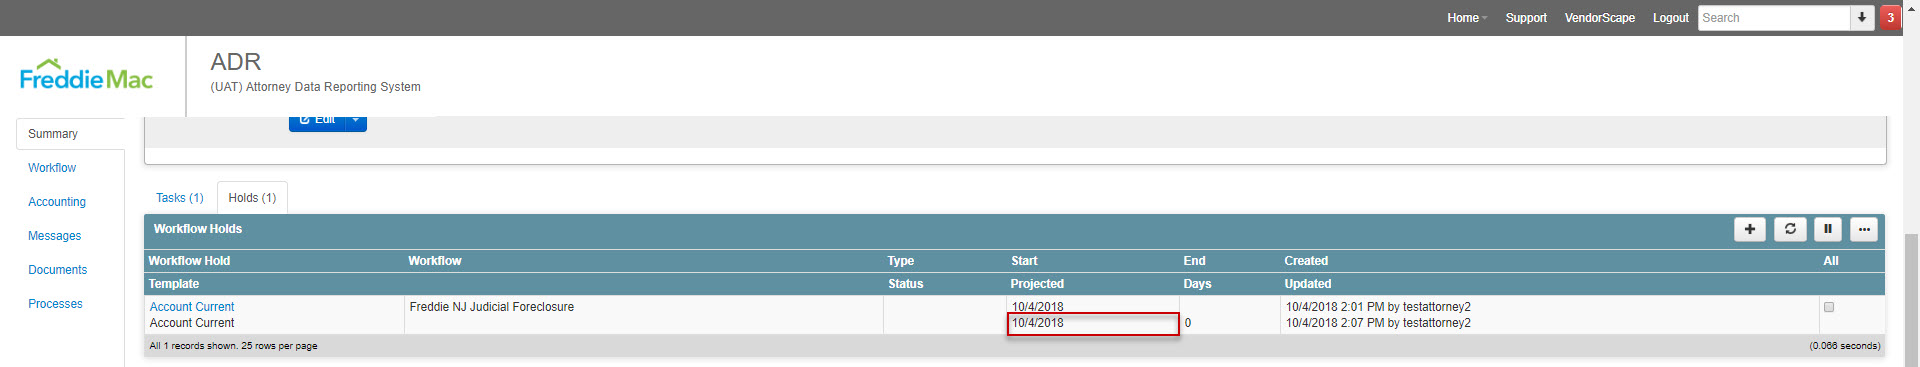The image size is (1920, 367).
Task: Select the Account Current hold row checkbox
Action: coord(1829,307)
